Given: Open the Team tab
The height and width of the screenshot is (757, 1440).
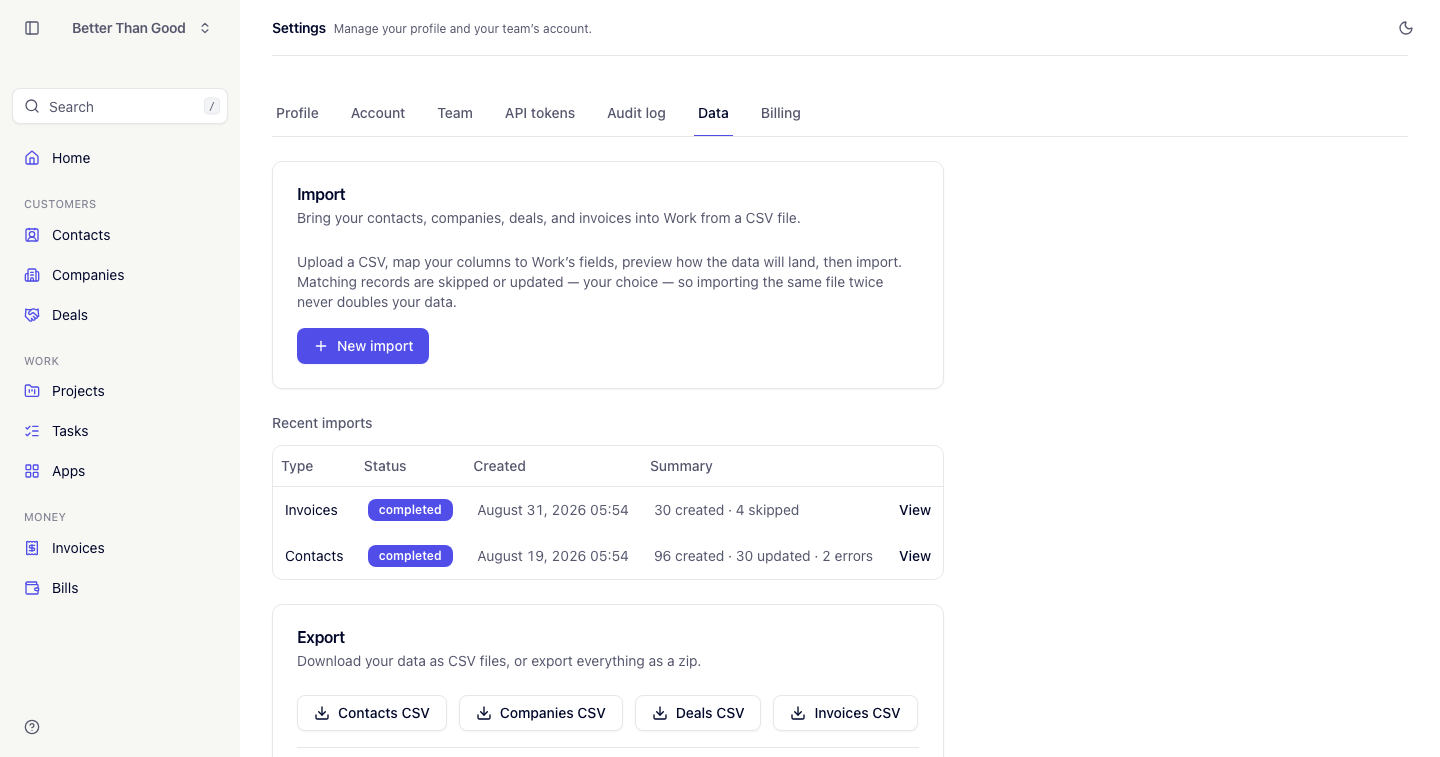Looking at the screenshot, I should pyautogui.click(x=455, y=113).
